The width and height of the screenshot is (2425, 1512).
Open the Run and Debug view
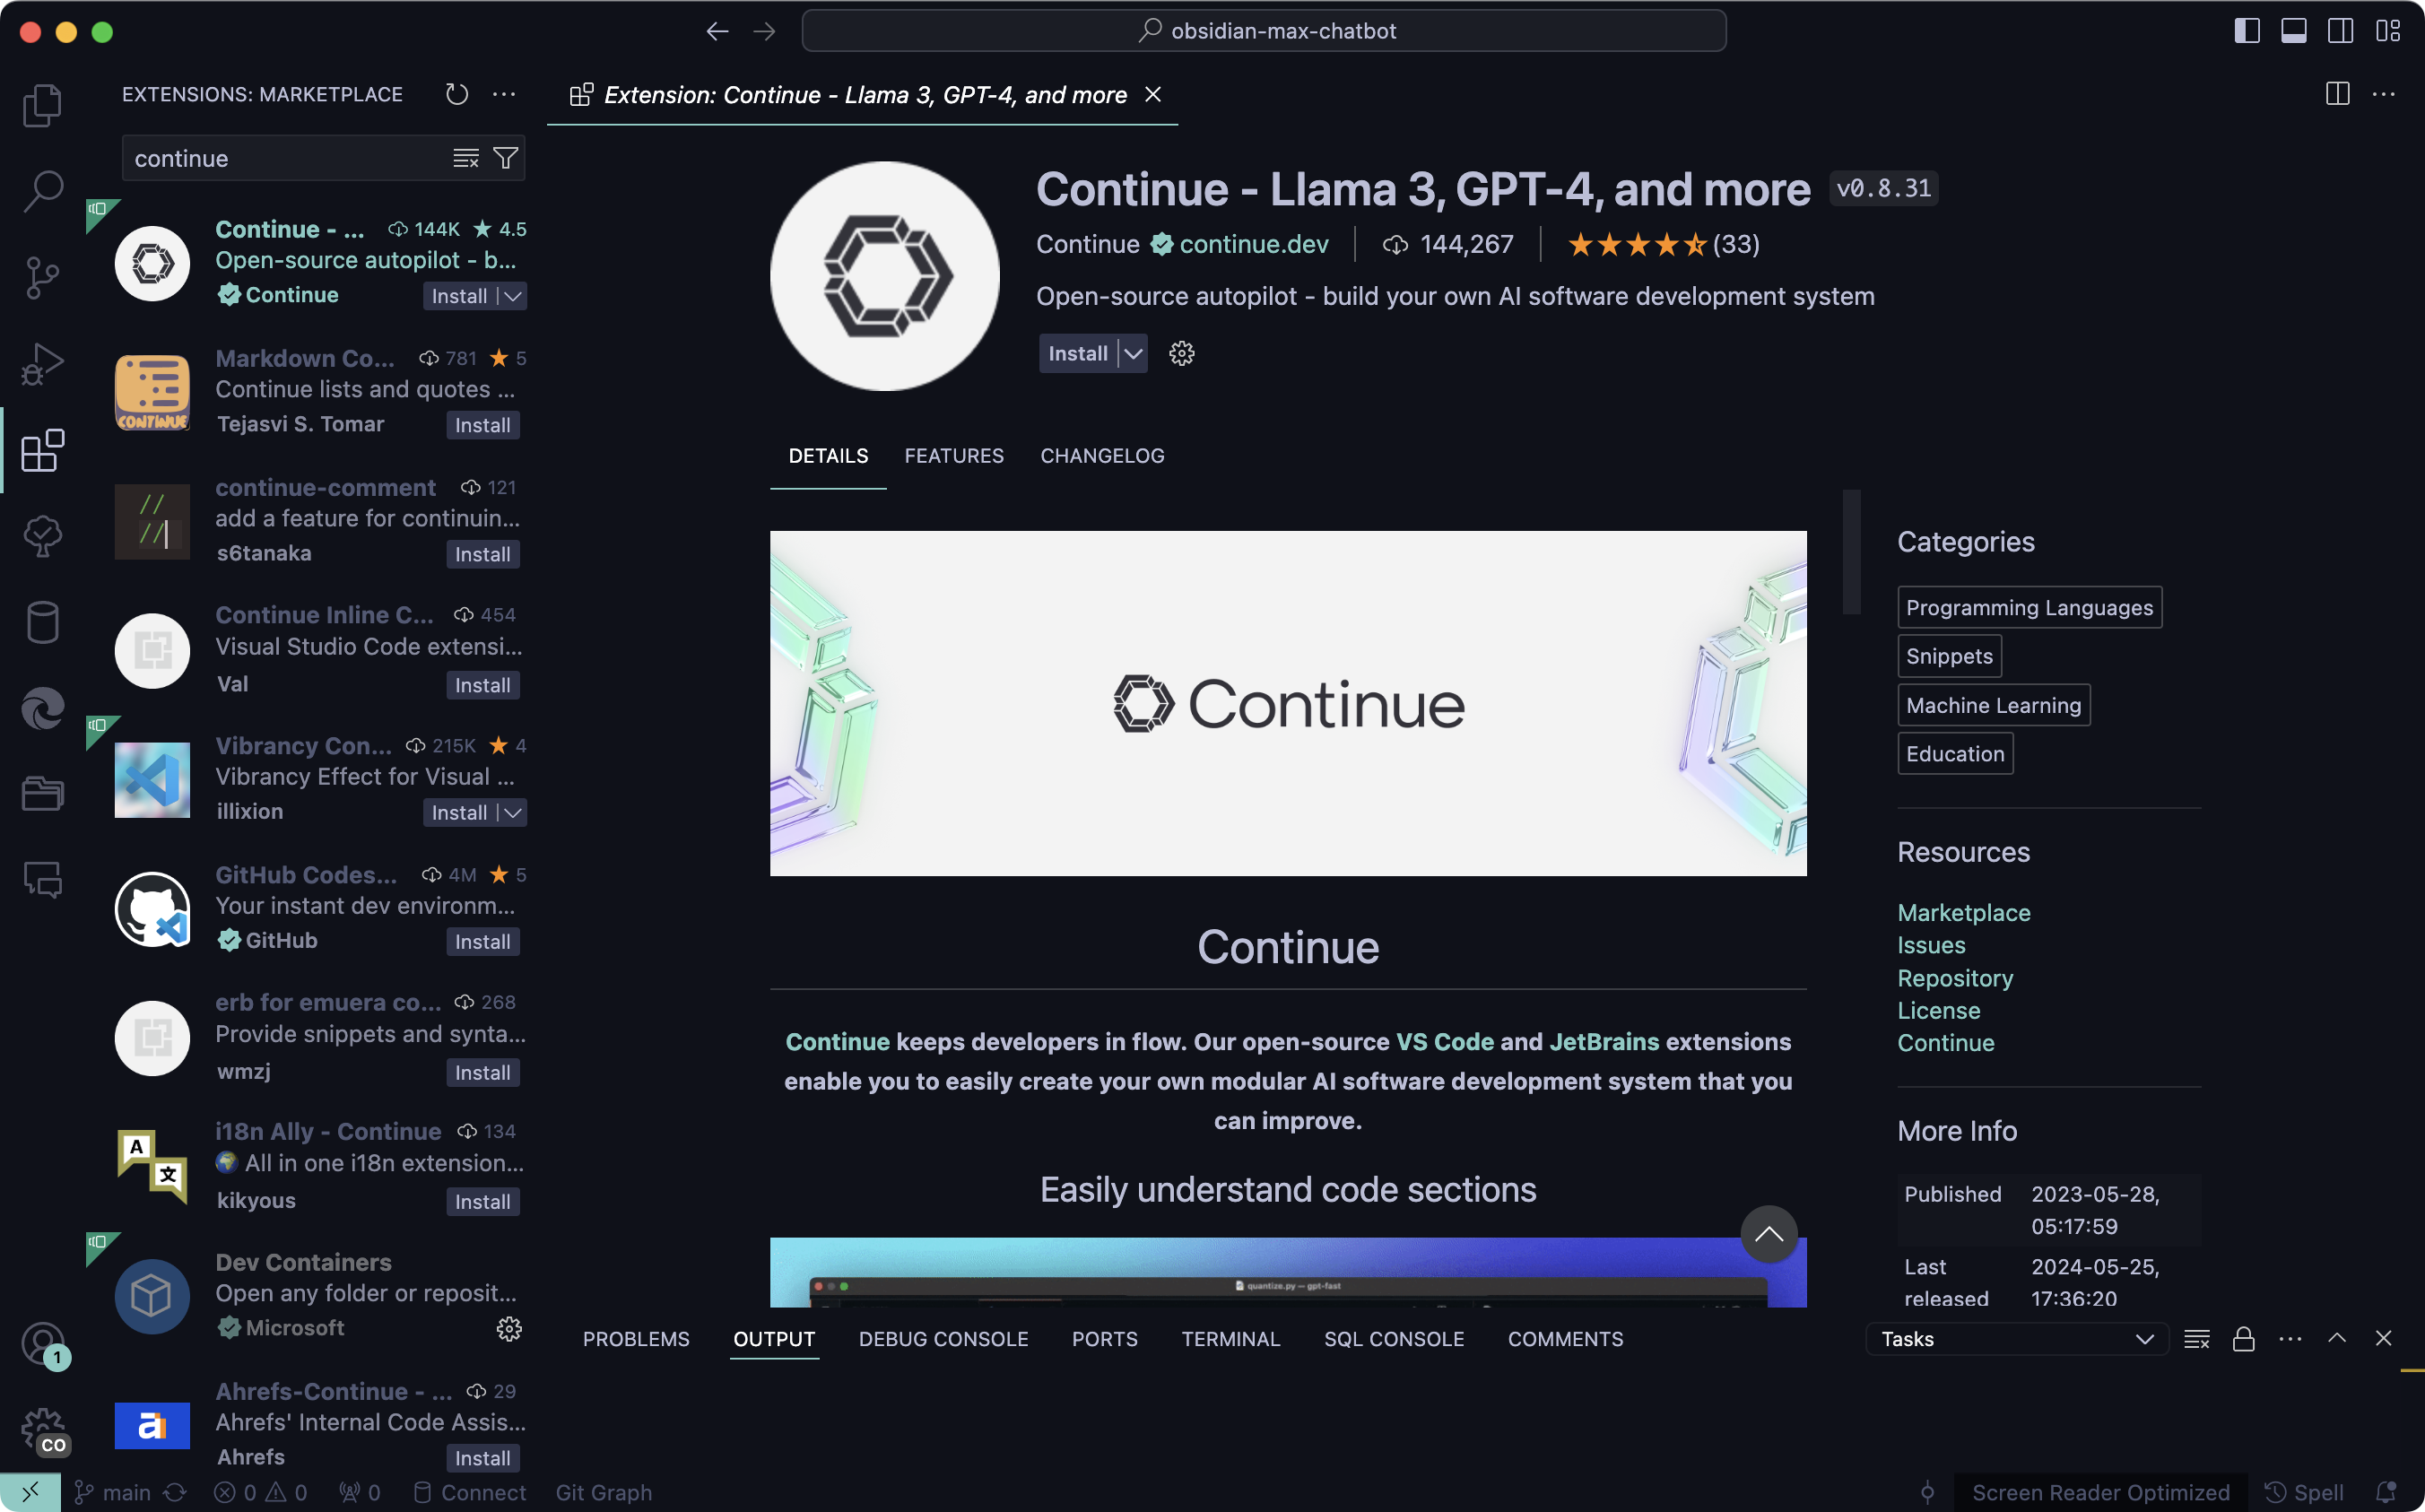[x=42, y=363]
